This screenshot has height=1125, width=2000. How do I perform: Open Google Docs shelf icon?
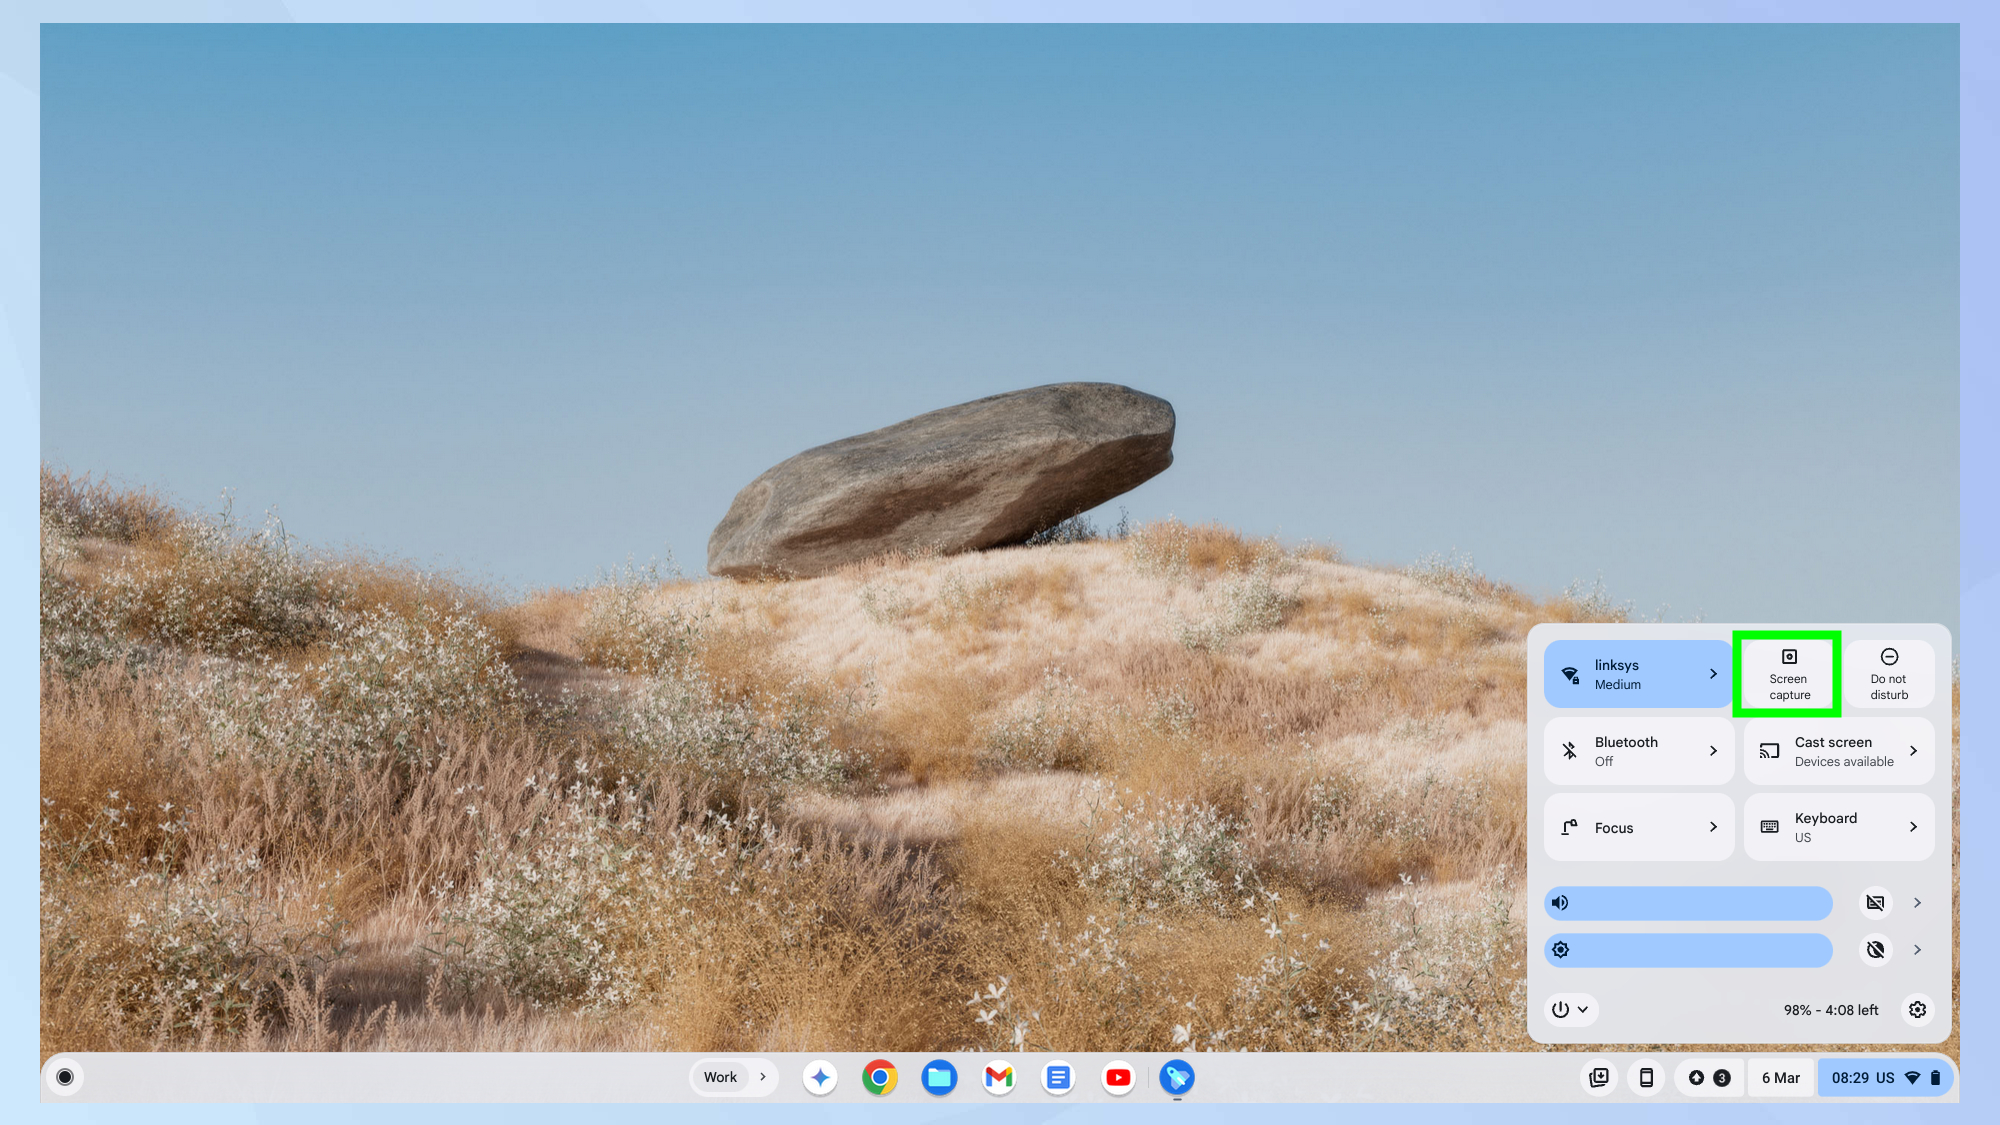pos(1058,1077)
